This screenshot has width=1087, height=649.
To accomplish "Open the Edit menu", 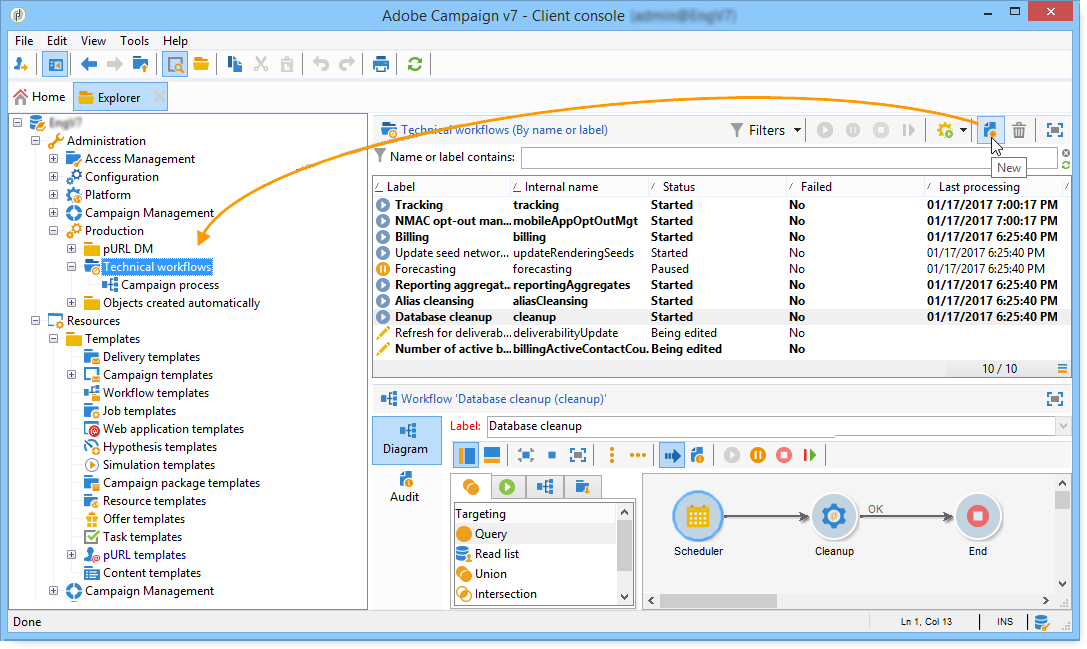I will coord(57,41).
